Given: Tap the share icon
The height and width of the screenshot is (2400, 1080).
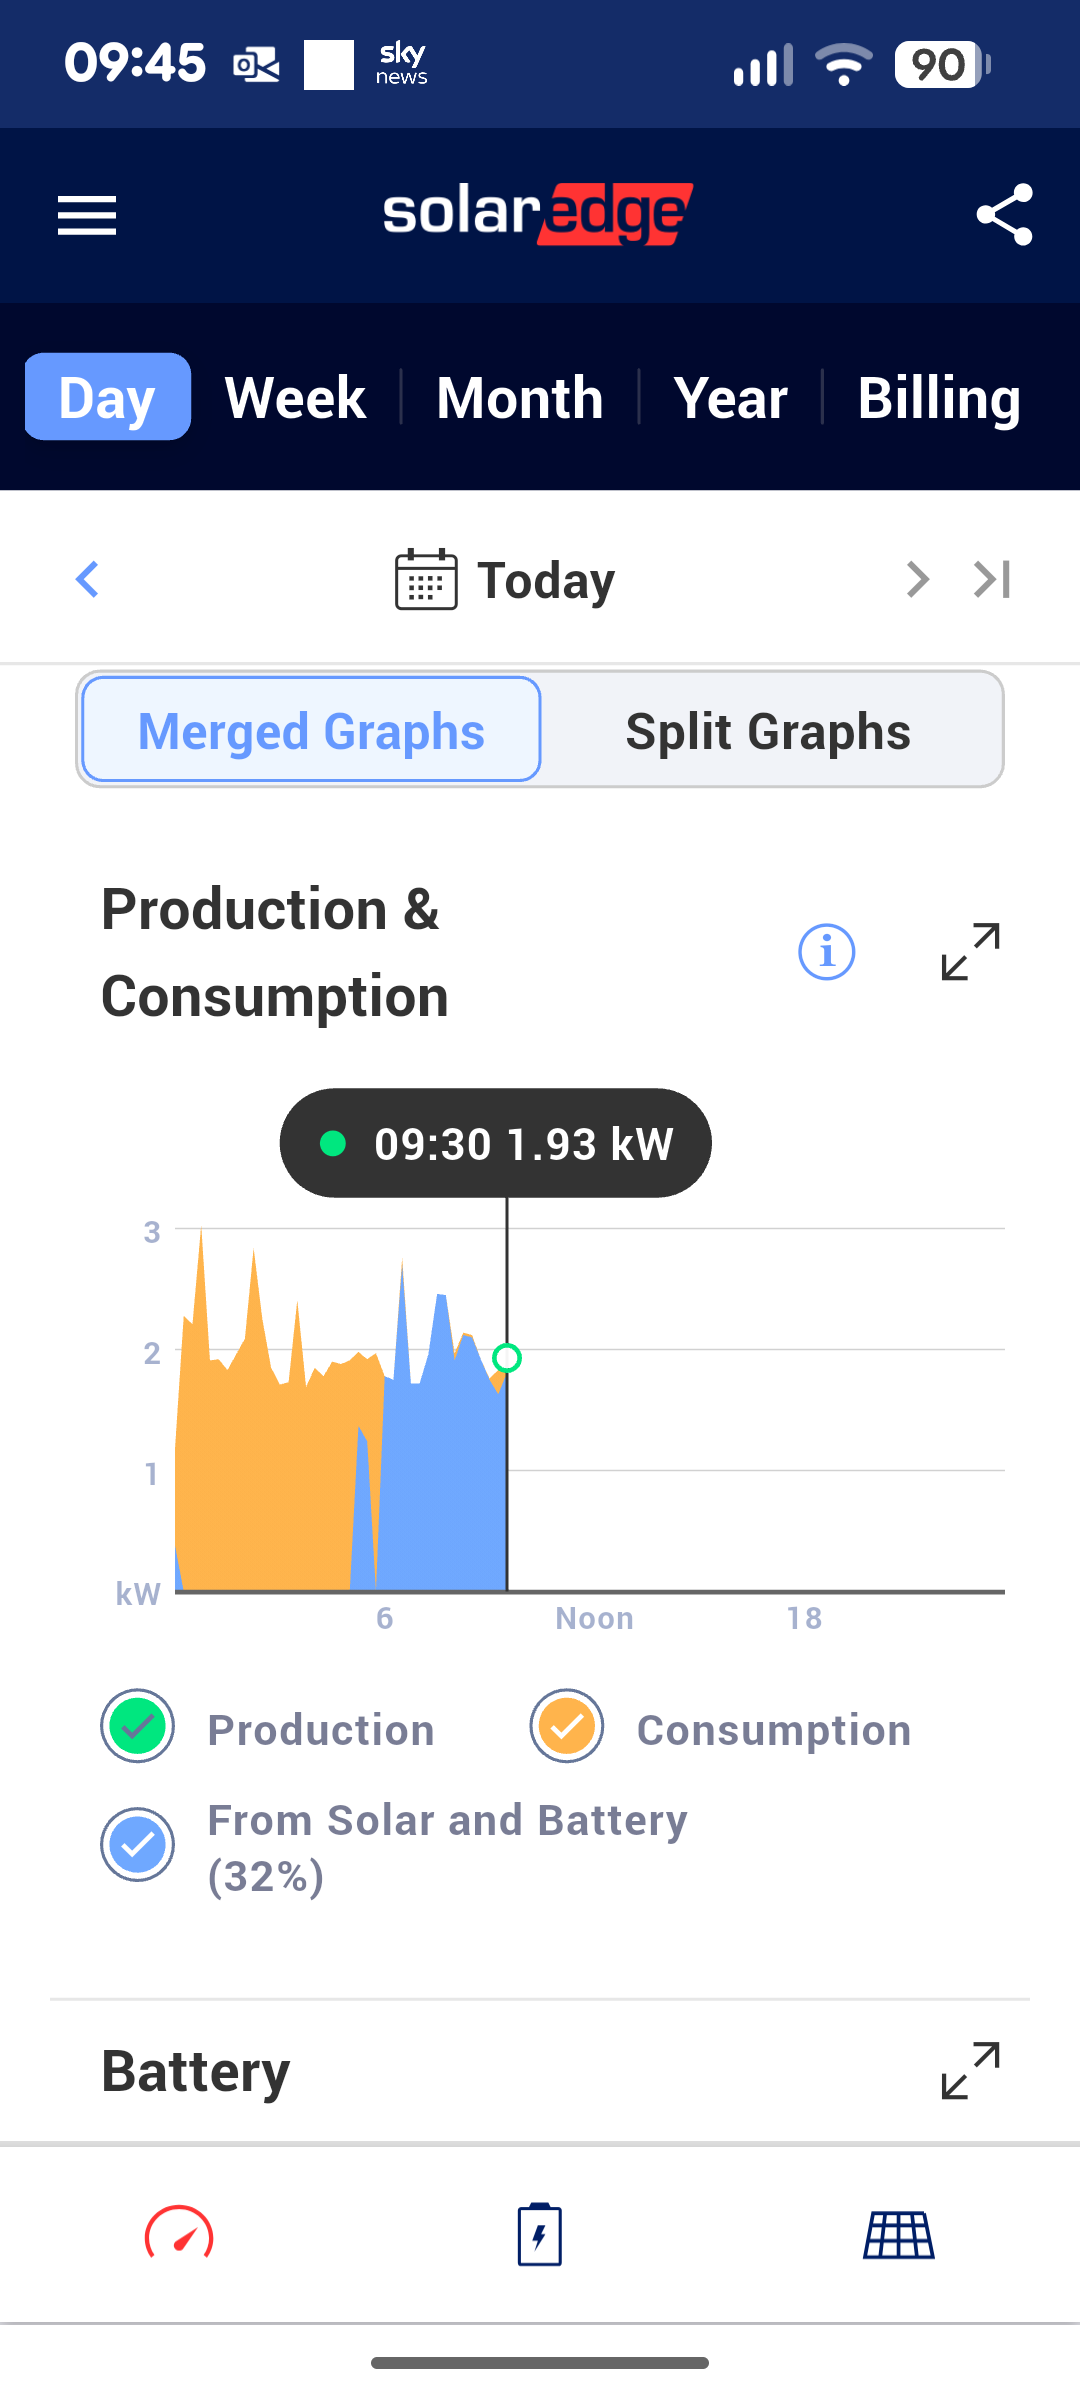Looking at the screenshot, I should point(1004,215).
